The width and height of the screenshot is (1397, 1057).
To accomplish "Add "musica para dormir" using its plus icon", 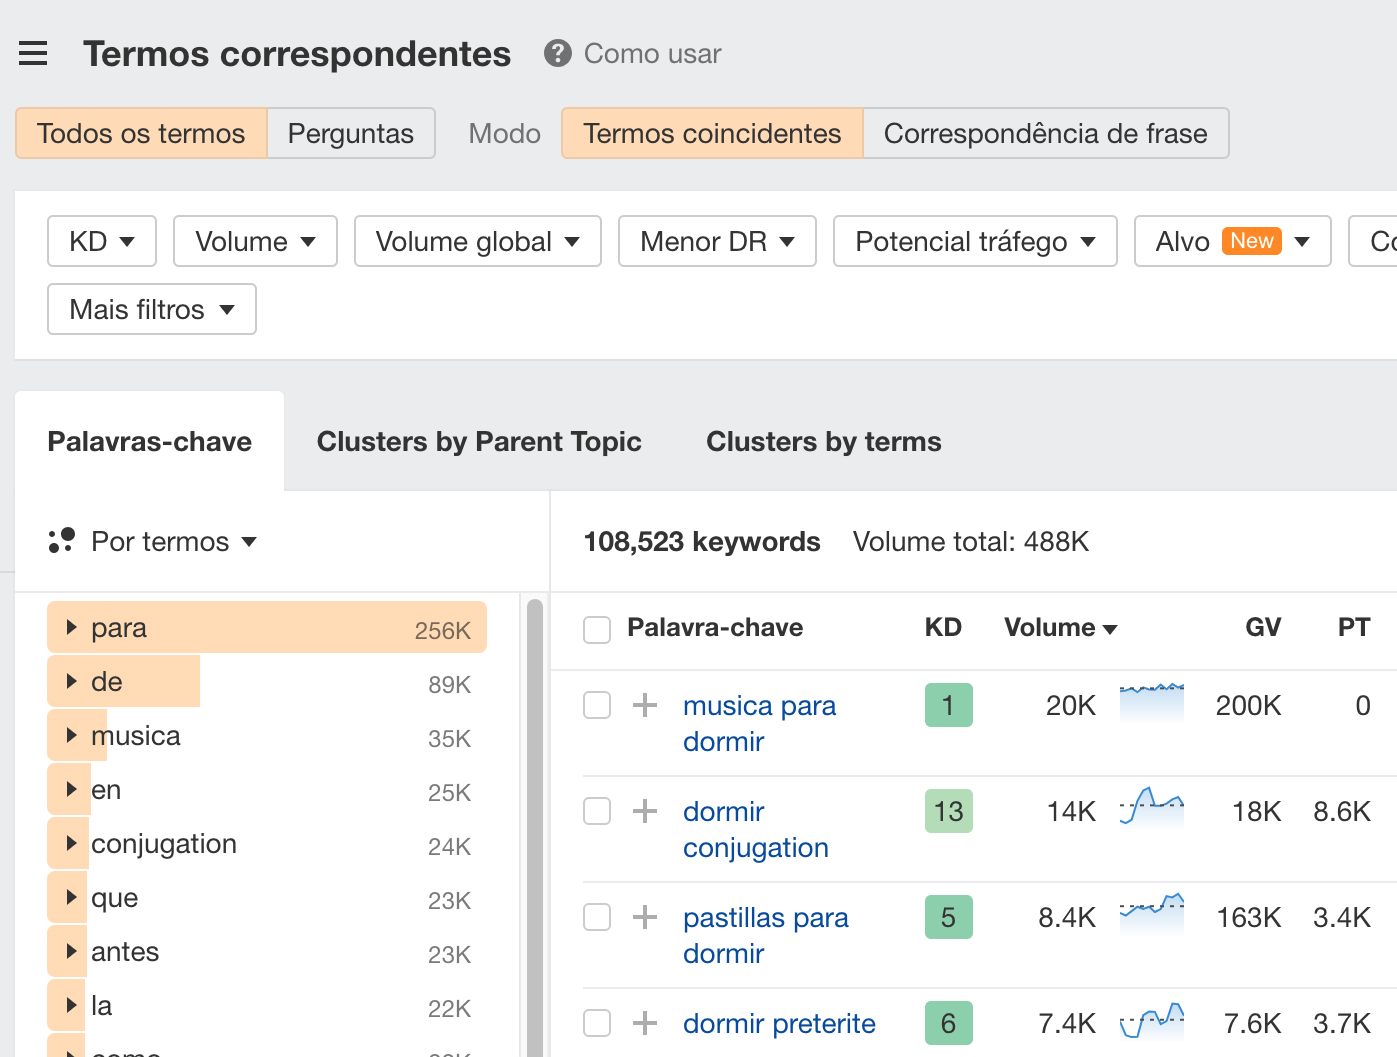I will pyautogui.click(x=645, y=705).
